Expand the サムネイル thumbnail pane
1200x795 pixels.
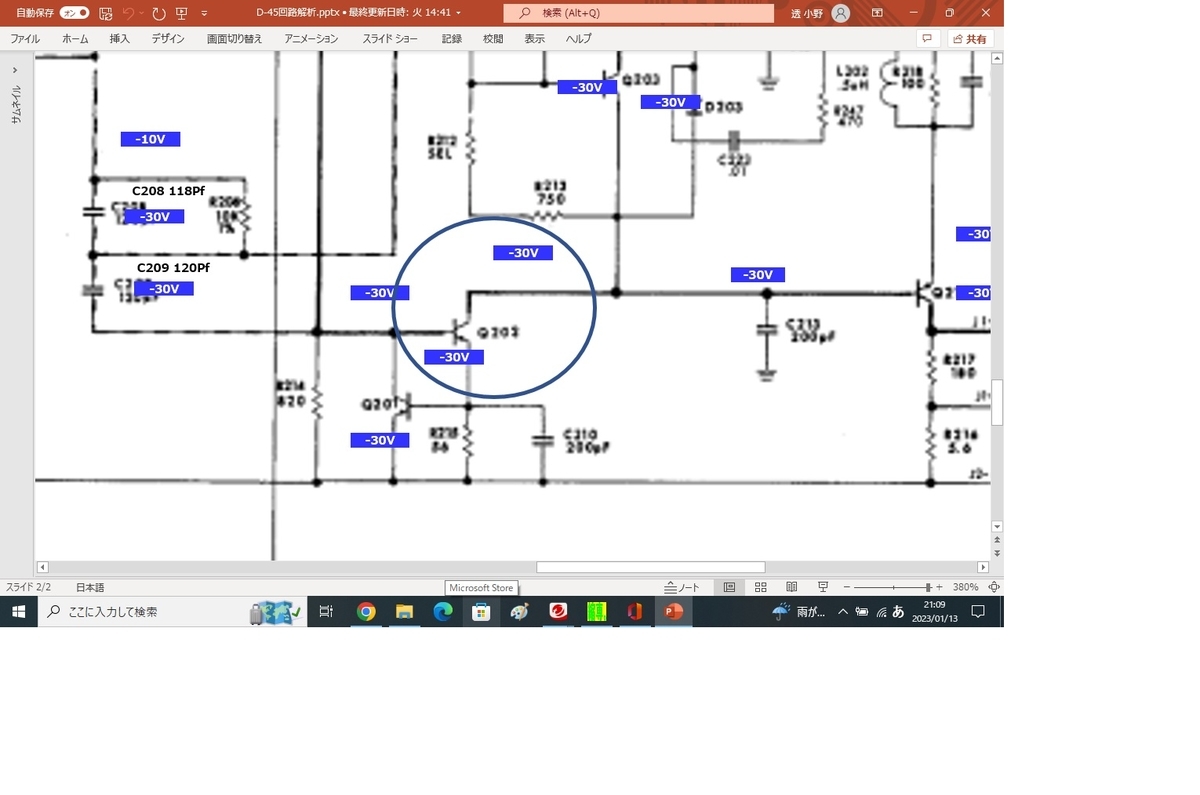(x=15, y=70)
